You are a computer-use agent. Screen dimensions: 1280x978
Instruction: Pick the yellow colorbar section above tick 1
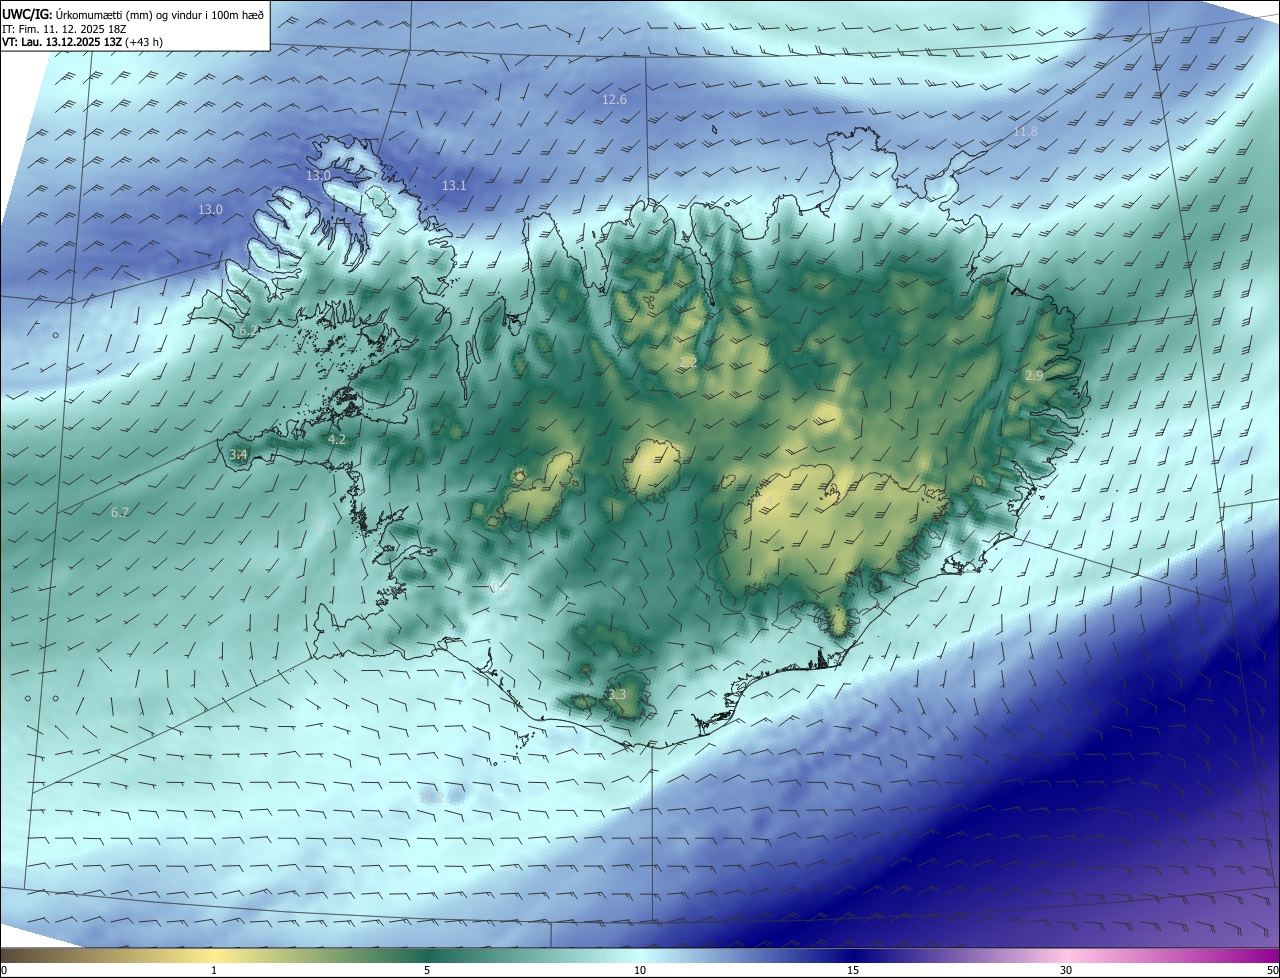[x=214, y=955]
